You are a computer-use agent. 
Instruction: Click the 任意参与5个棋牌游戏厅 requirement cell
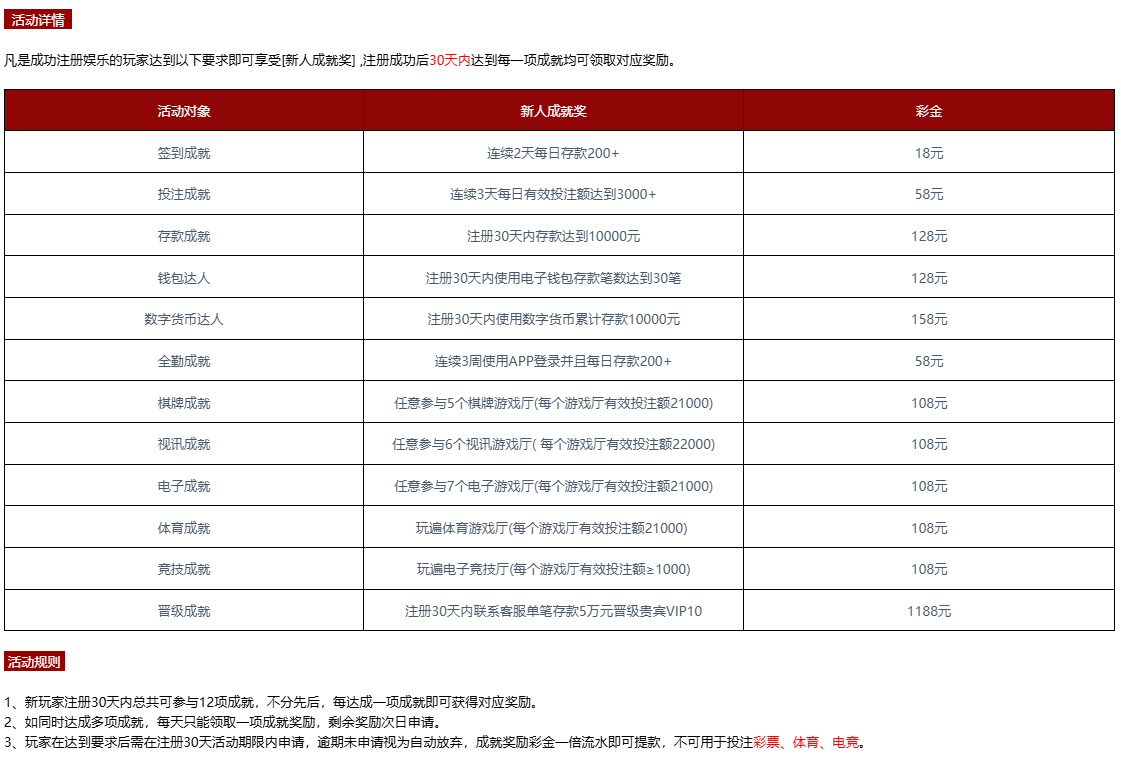pos(553,403)
